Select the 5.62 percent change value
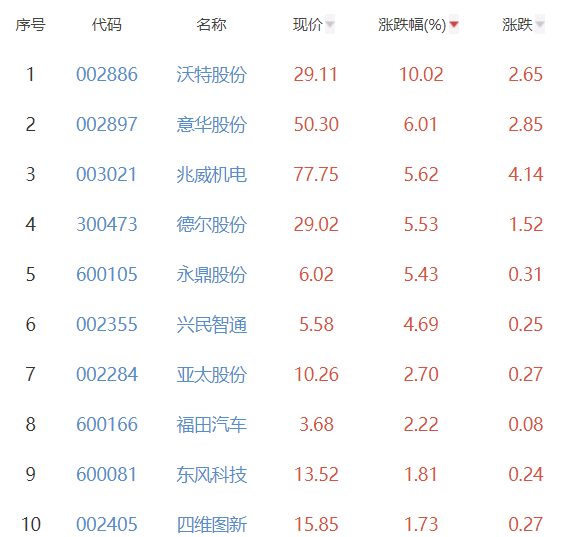 point(421,174)
